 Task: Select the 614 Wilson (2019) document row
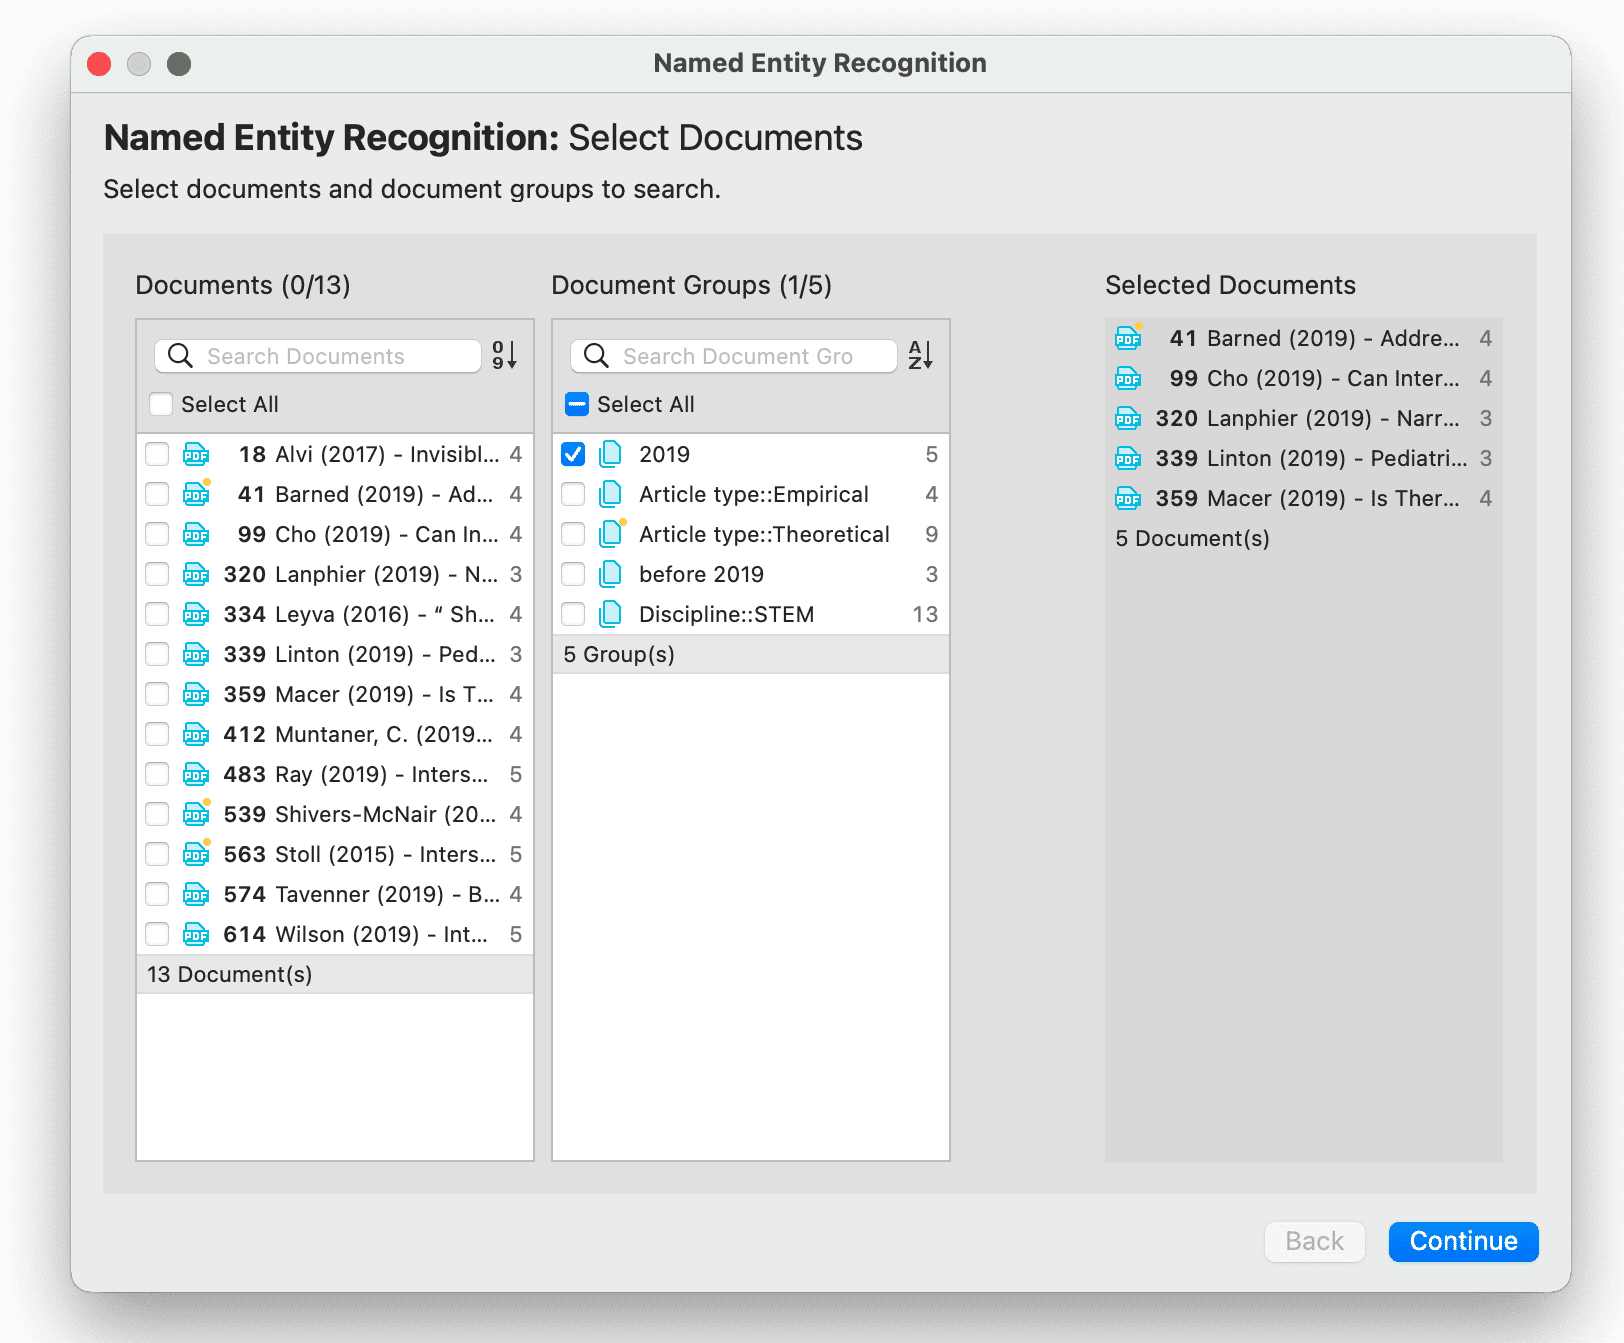click(x=335, y=934)
